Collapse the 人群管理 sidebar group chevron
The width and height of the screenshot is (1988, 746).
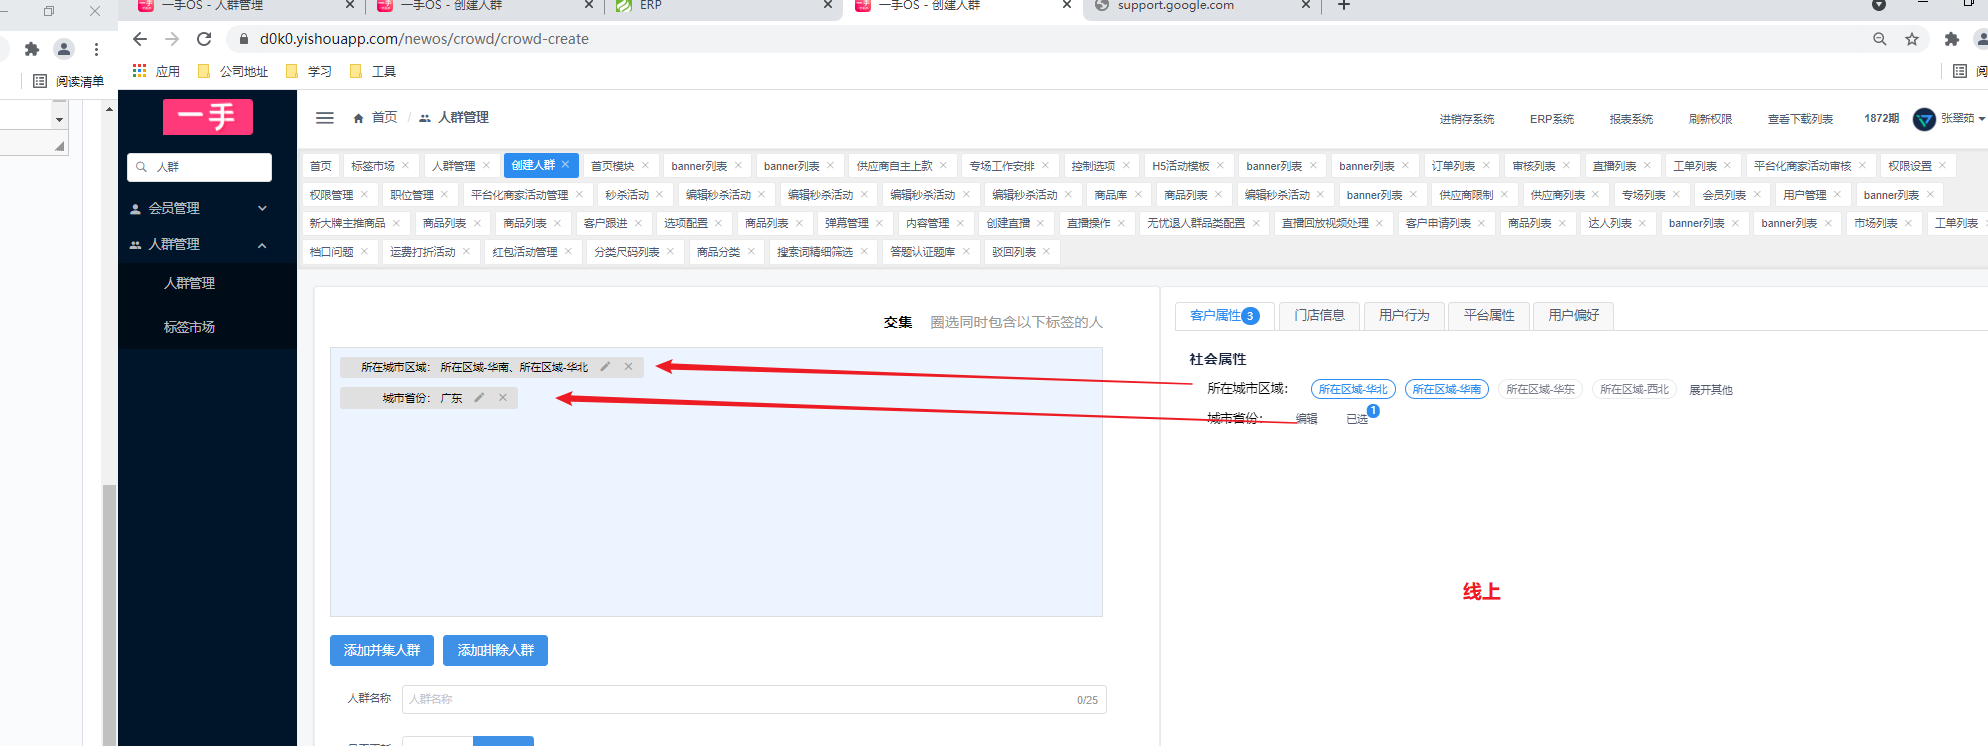click(x=262, y=245)
